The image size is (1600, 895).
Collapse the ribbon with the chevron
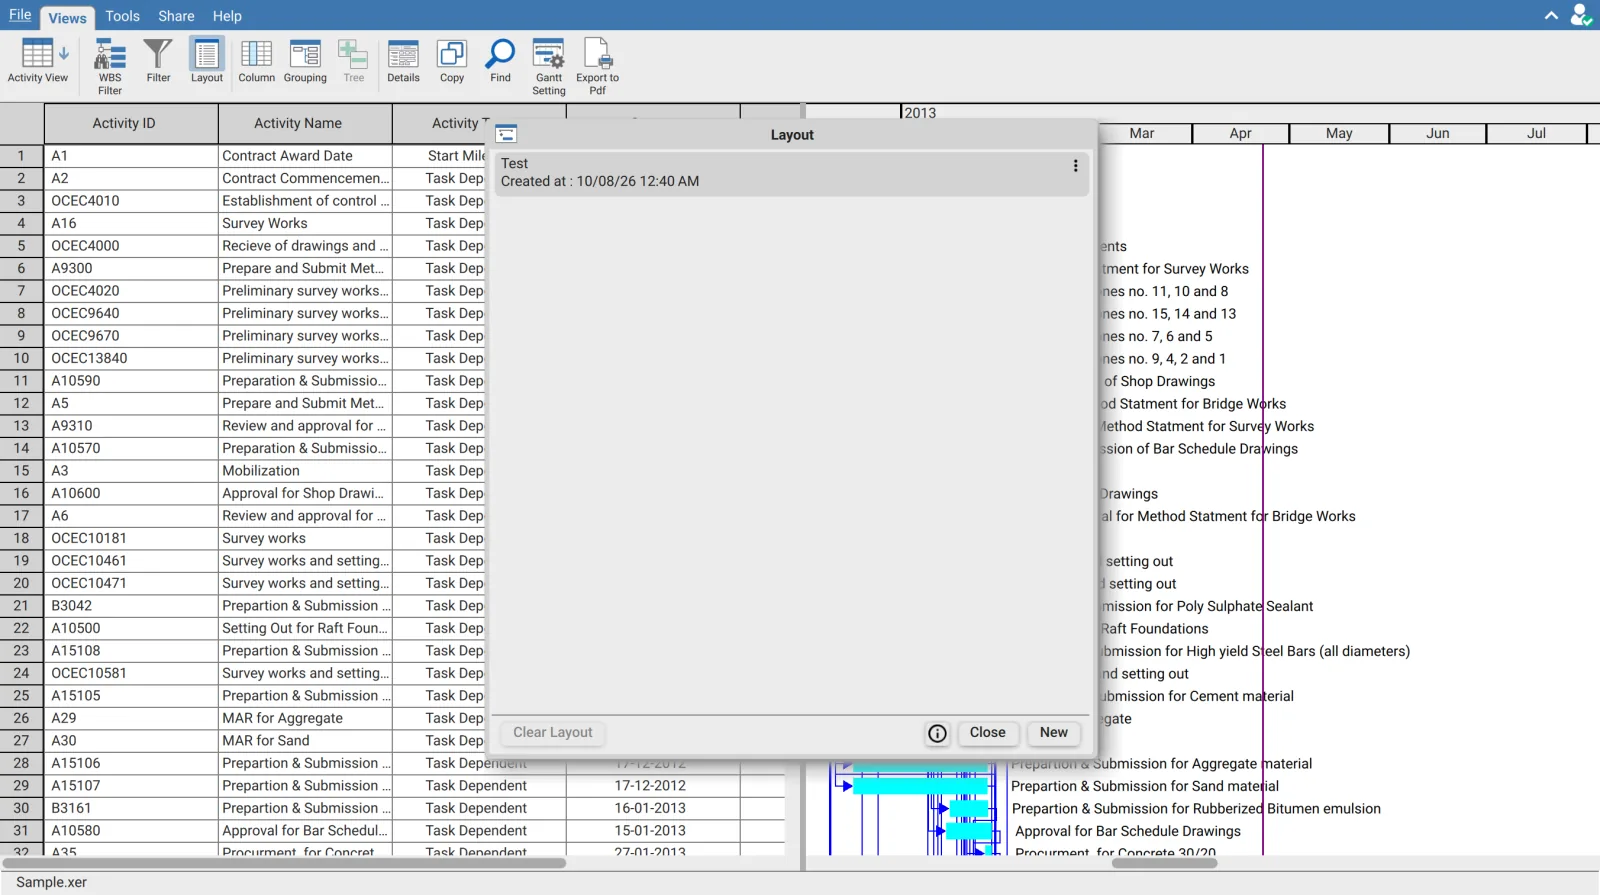pyautogui.click(x=1551, y=15)
